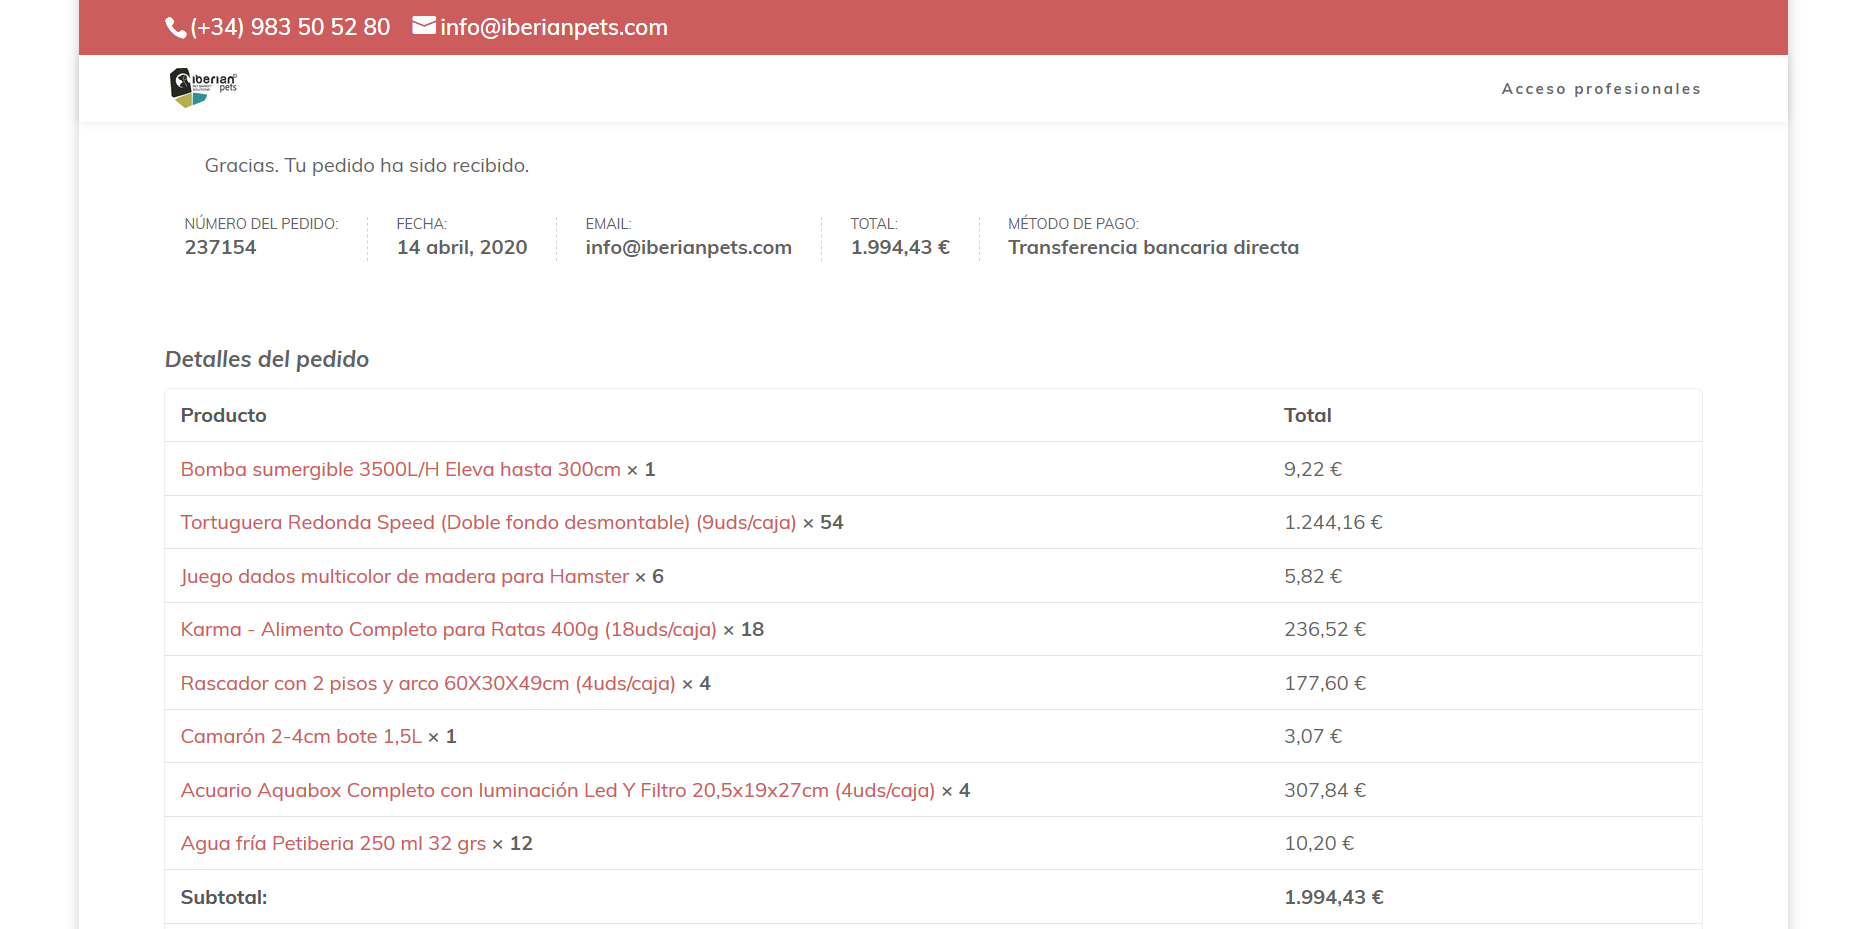Click the Producto column header
This screenshot has height=929, width=1859.
pyautogui.click(x=224, y=415)
